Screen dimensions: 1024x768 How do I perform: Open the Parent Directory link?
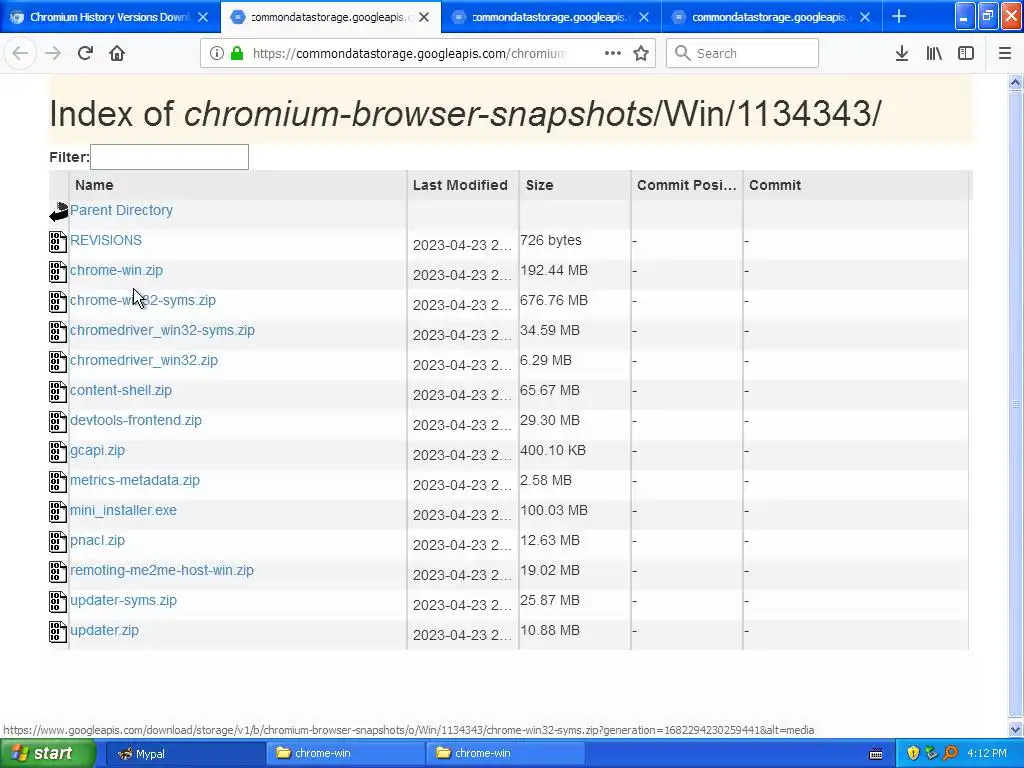(121, 210)
